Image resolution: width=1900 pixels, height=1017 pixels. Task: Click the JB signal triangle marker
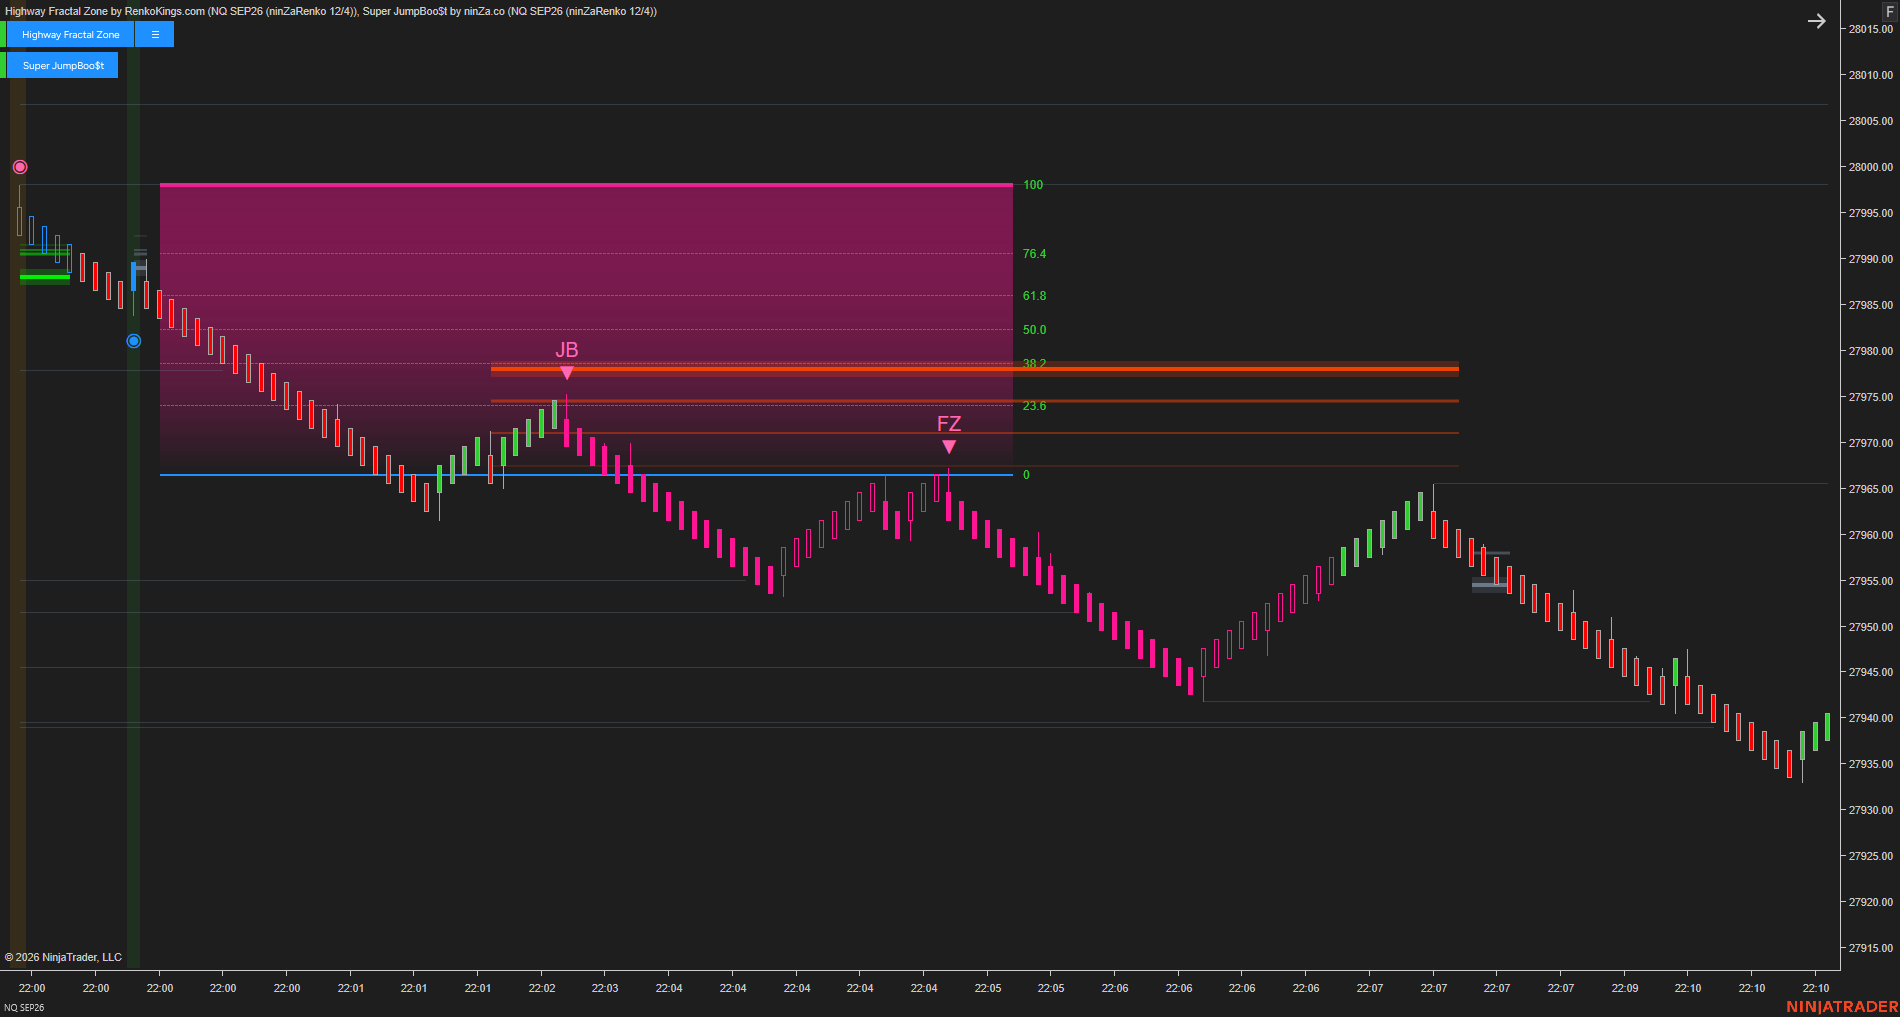567,373
